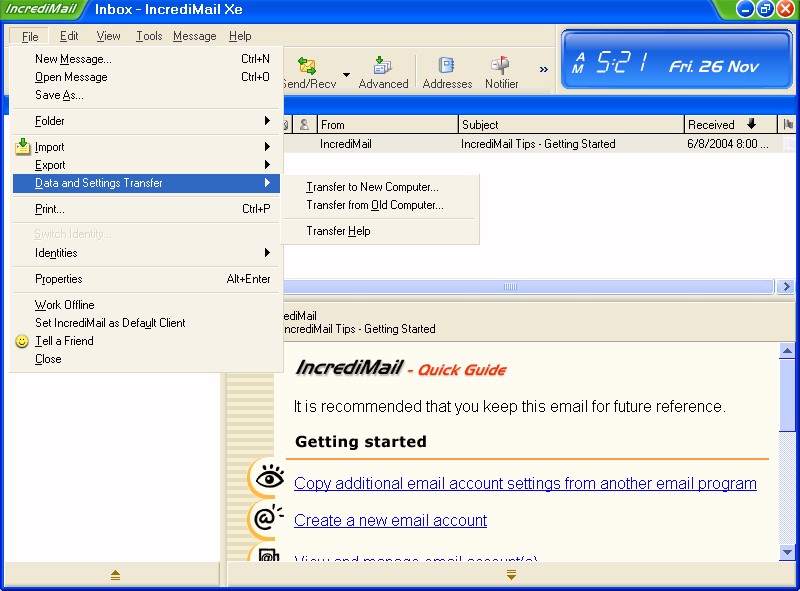The width and height of the screenshot is (800, 591).
Task: Open the Advanced toolbar icon
Action: (x=383, y=67)
